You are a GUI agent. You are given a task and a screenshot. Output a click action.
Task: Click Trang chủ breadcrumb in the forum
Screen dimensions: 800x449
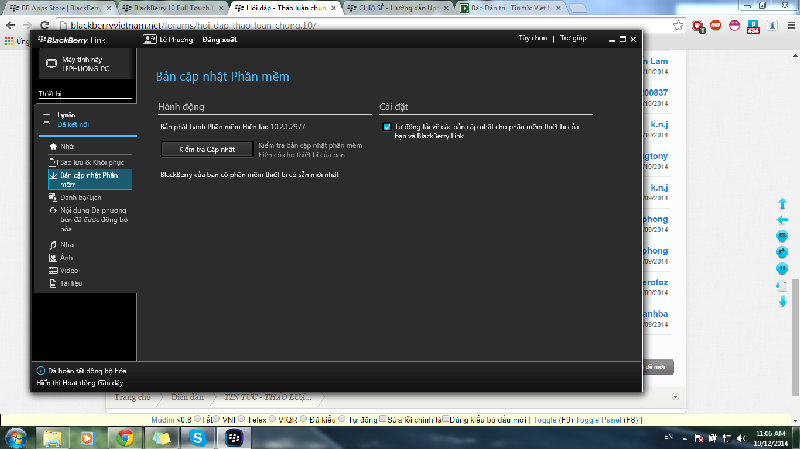[132, 397]
